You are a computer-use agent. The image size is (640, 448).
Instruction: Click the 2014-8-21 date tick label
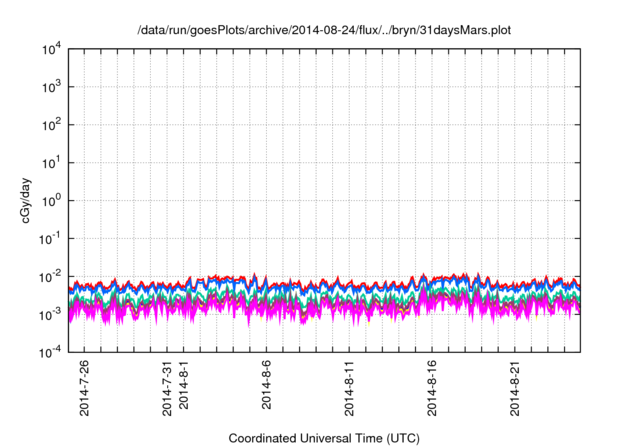515,388
